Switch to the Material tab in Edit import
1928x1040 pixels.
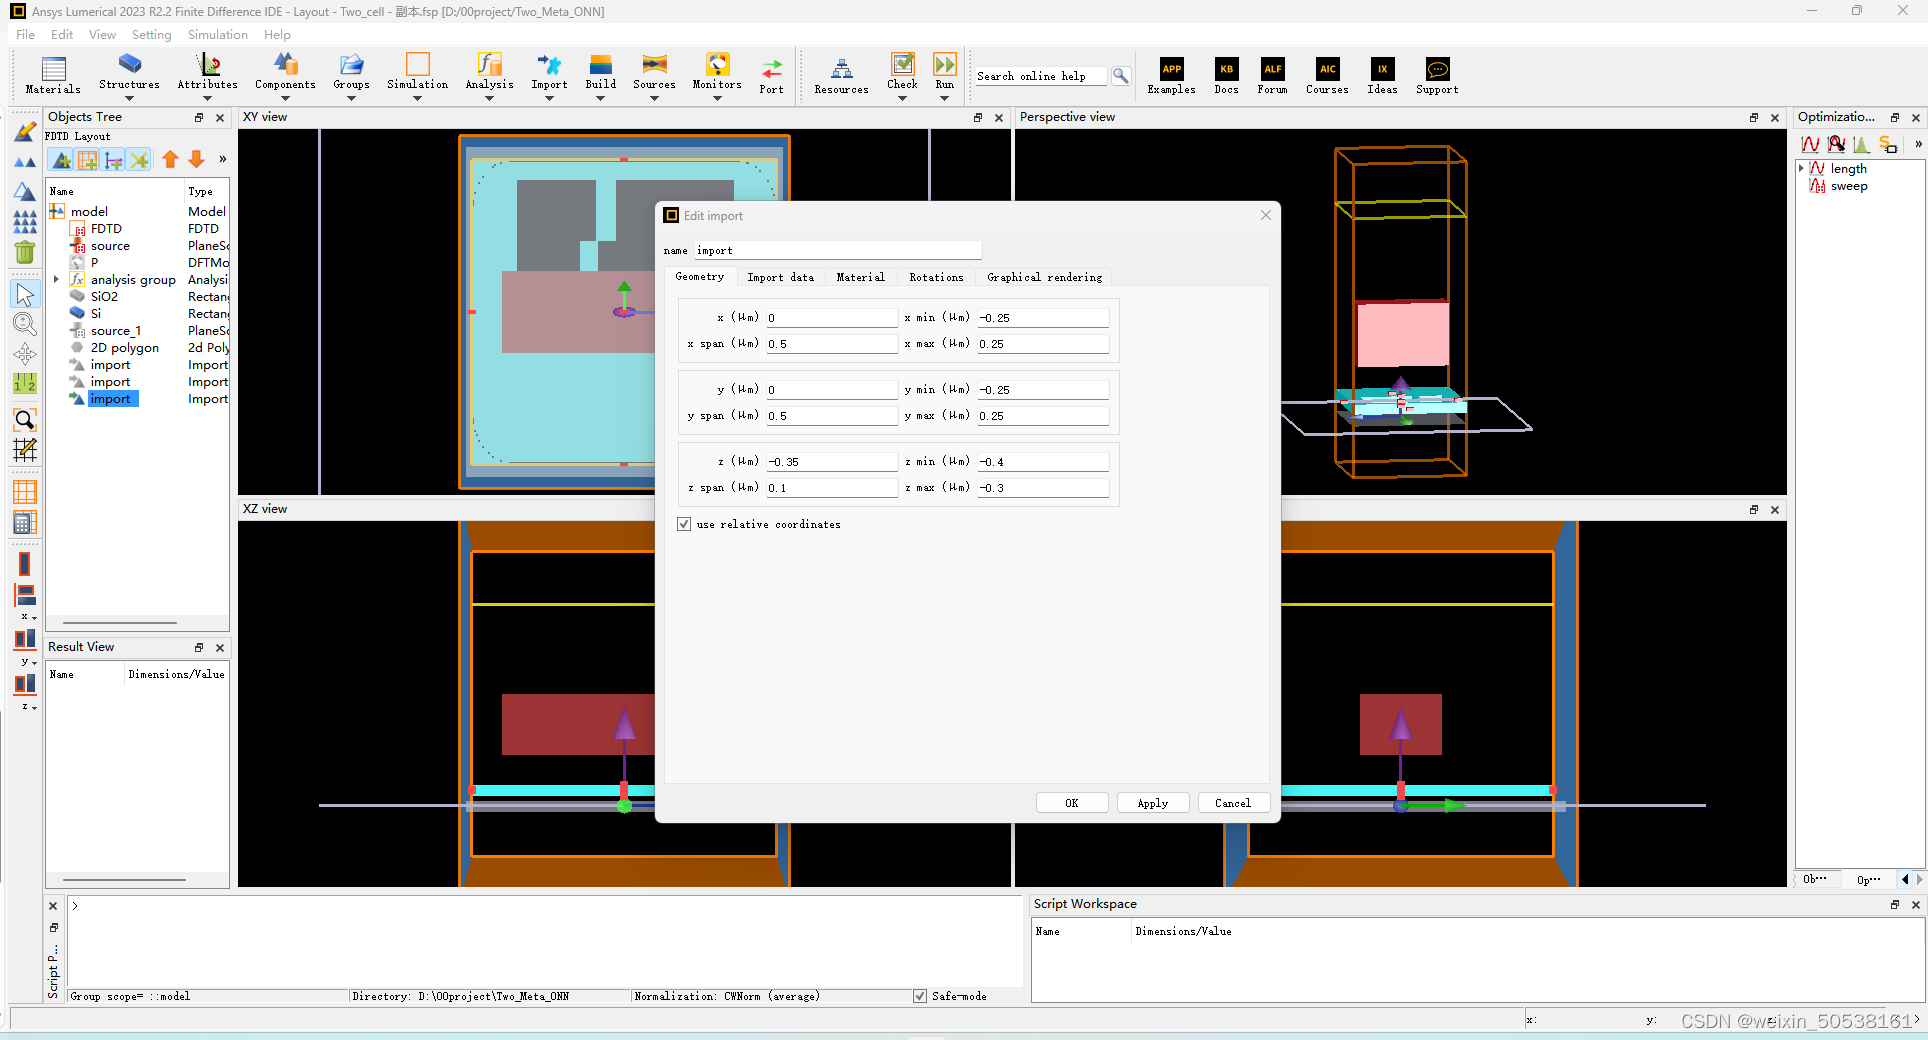pos(860,277)
